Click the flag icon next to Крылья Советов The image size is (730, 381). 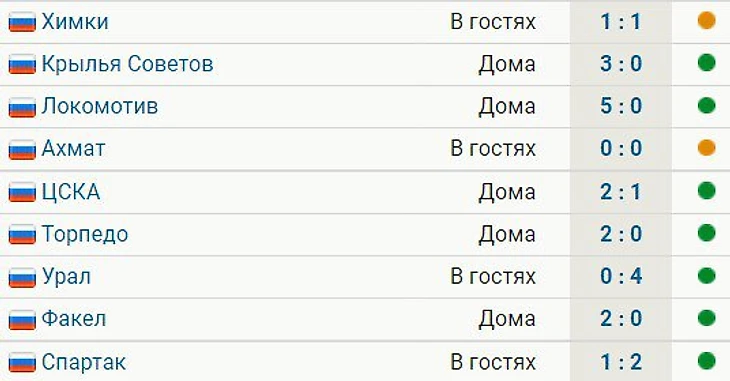point(22,64)
